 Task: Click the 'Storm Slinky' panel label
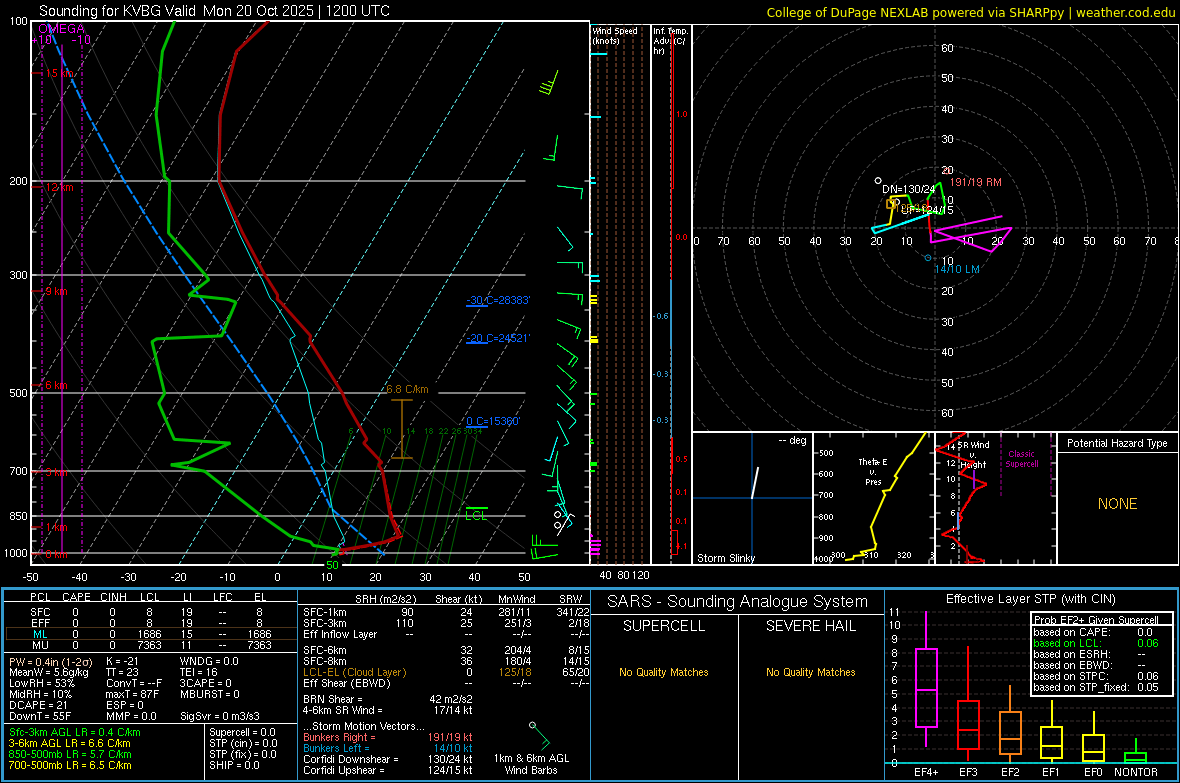point(725,558)
